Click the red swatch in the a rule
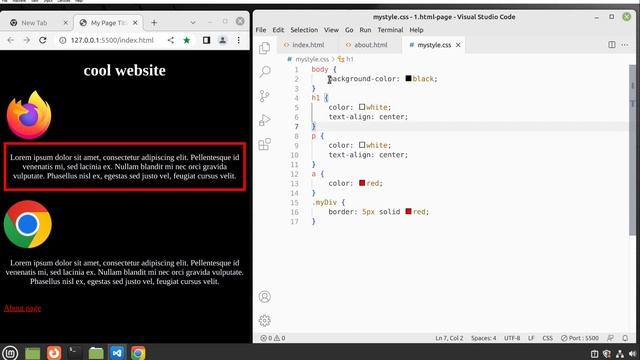 [x=362, y=182]
